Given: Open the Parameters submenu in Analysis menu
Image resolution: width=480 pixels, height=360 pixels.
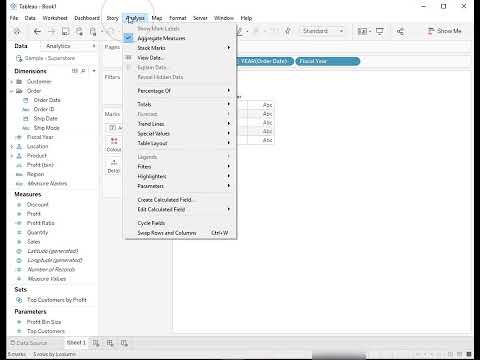Looking at the screenshot, I should click(180, 186).
